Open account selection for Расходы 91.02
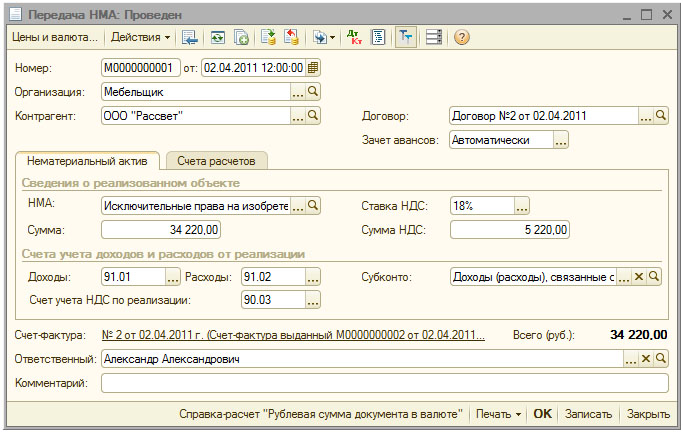683x434 pixels. click(x=313, y=277)
